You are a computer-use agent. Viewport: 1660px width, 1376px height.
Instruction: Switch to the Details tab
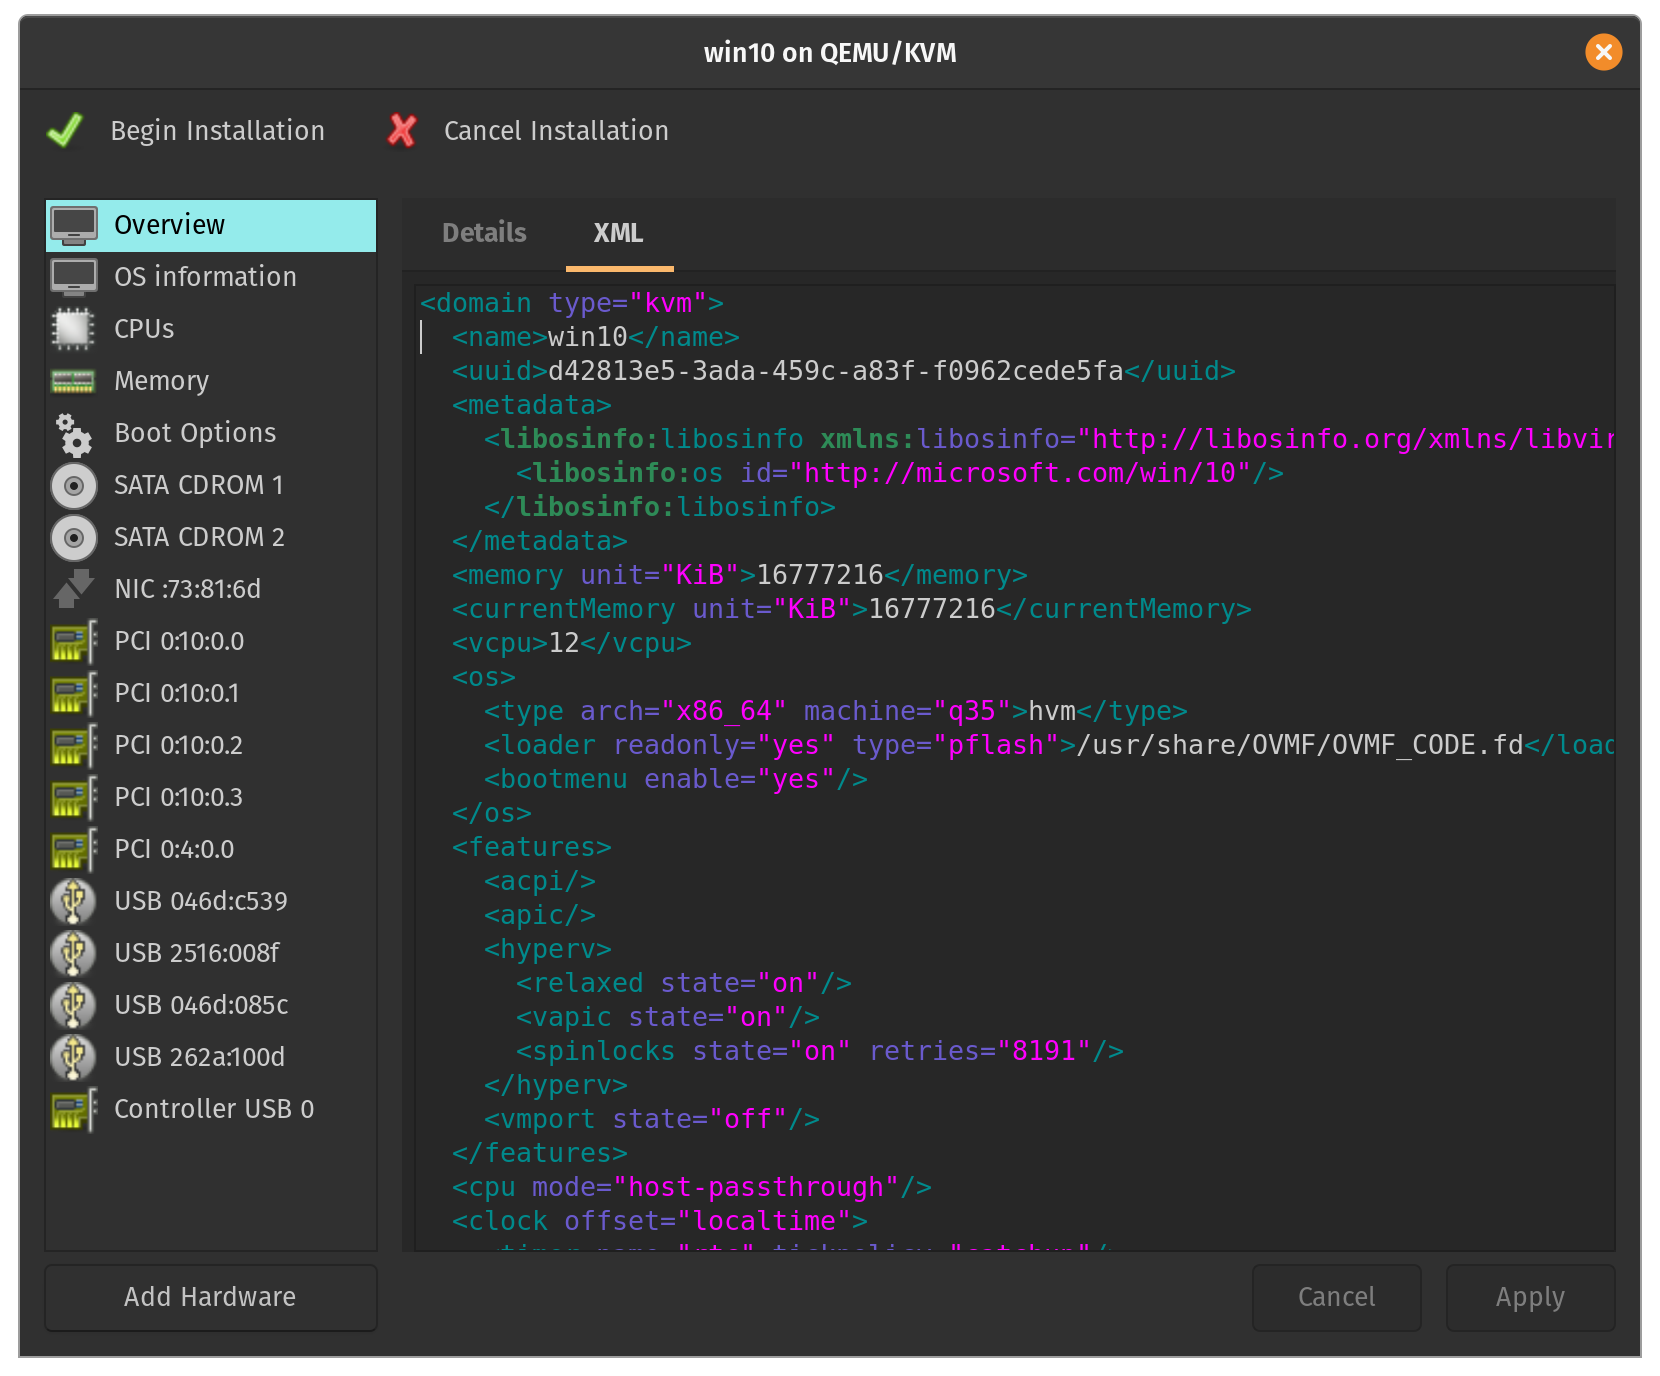pyautogui.click(x=484, y=233)
